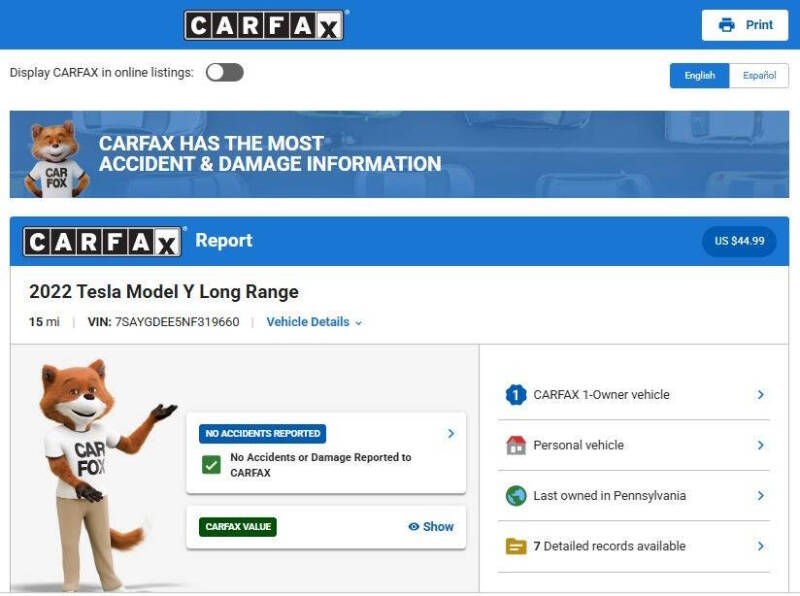Image resolution: width=800 pixels, height=596 pixels.
Task: Click the folder icon for Detailed records
Action: coord(516,546)
